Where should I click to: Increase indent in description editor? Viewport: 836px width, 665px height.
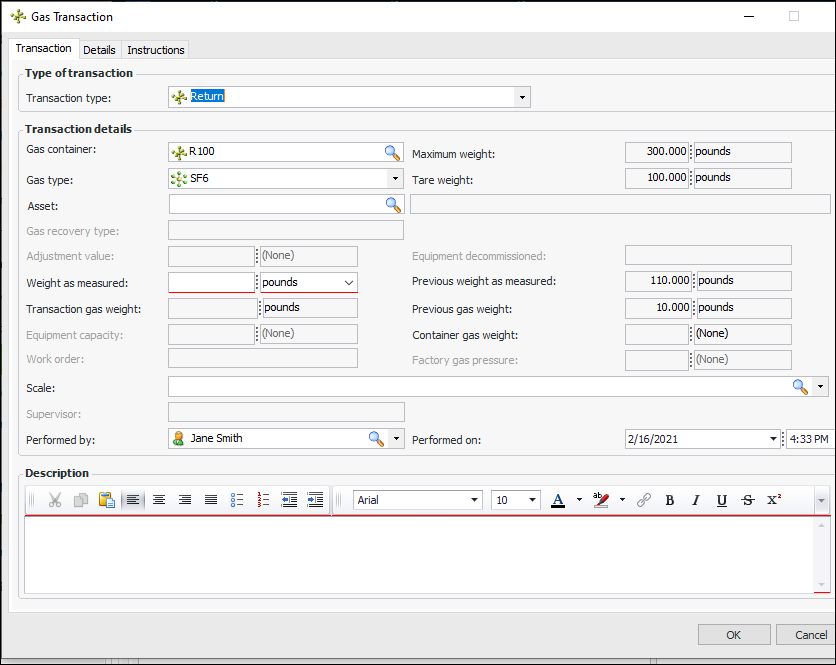pos(315,500)
